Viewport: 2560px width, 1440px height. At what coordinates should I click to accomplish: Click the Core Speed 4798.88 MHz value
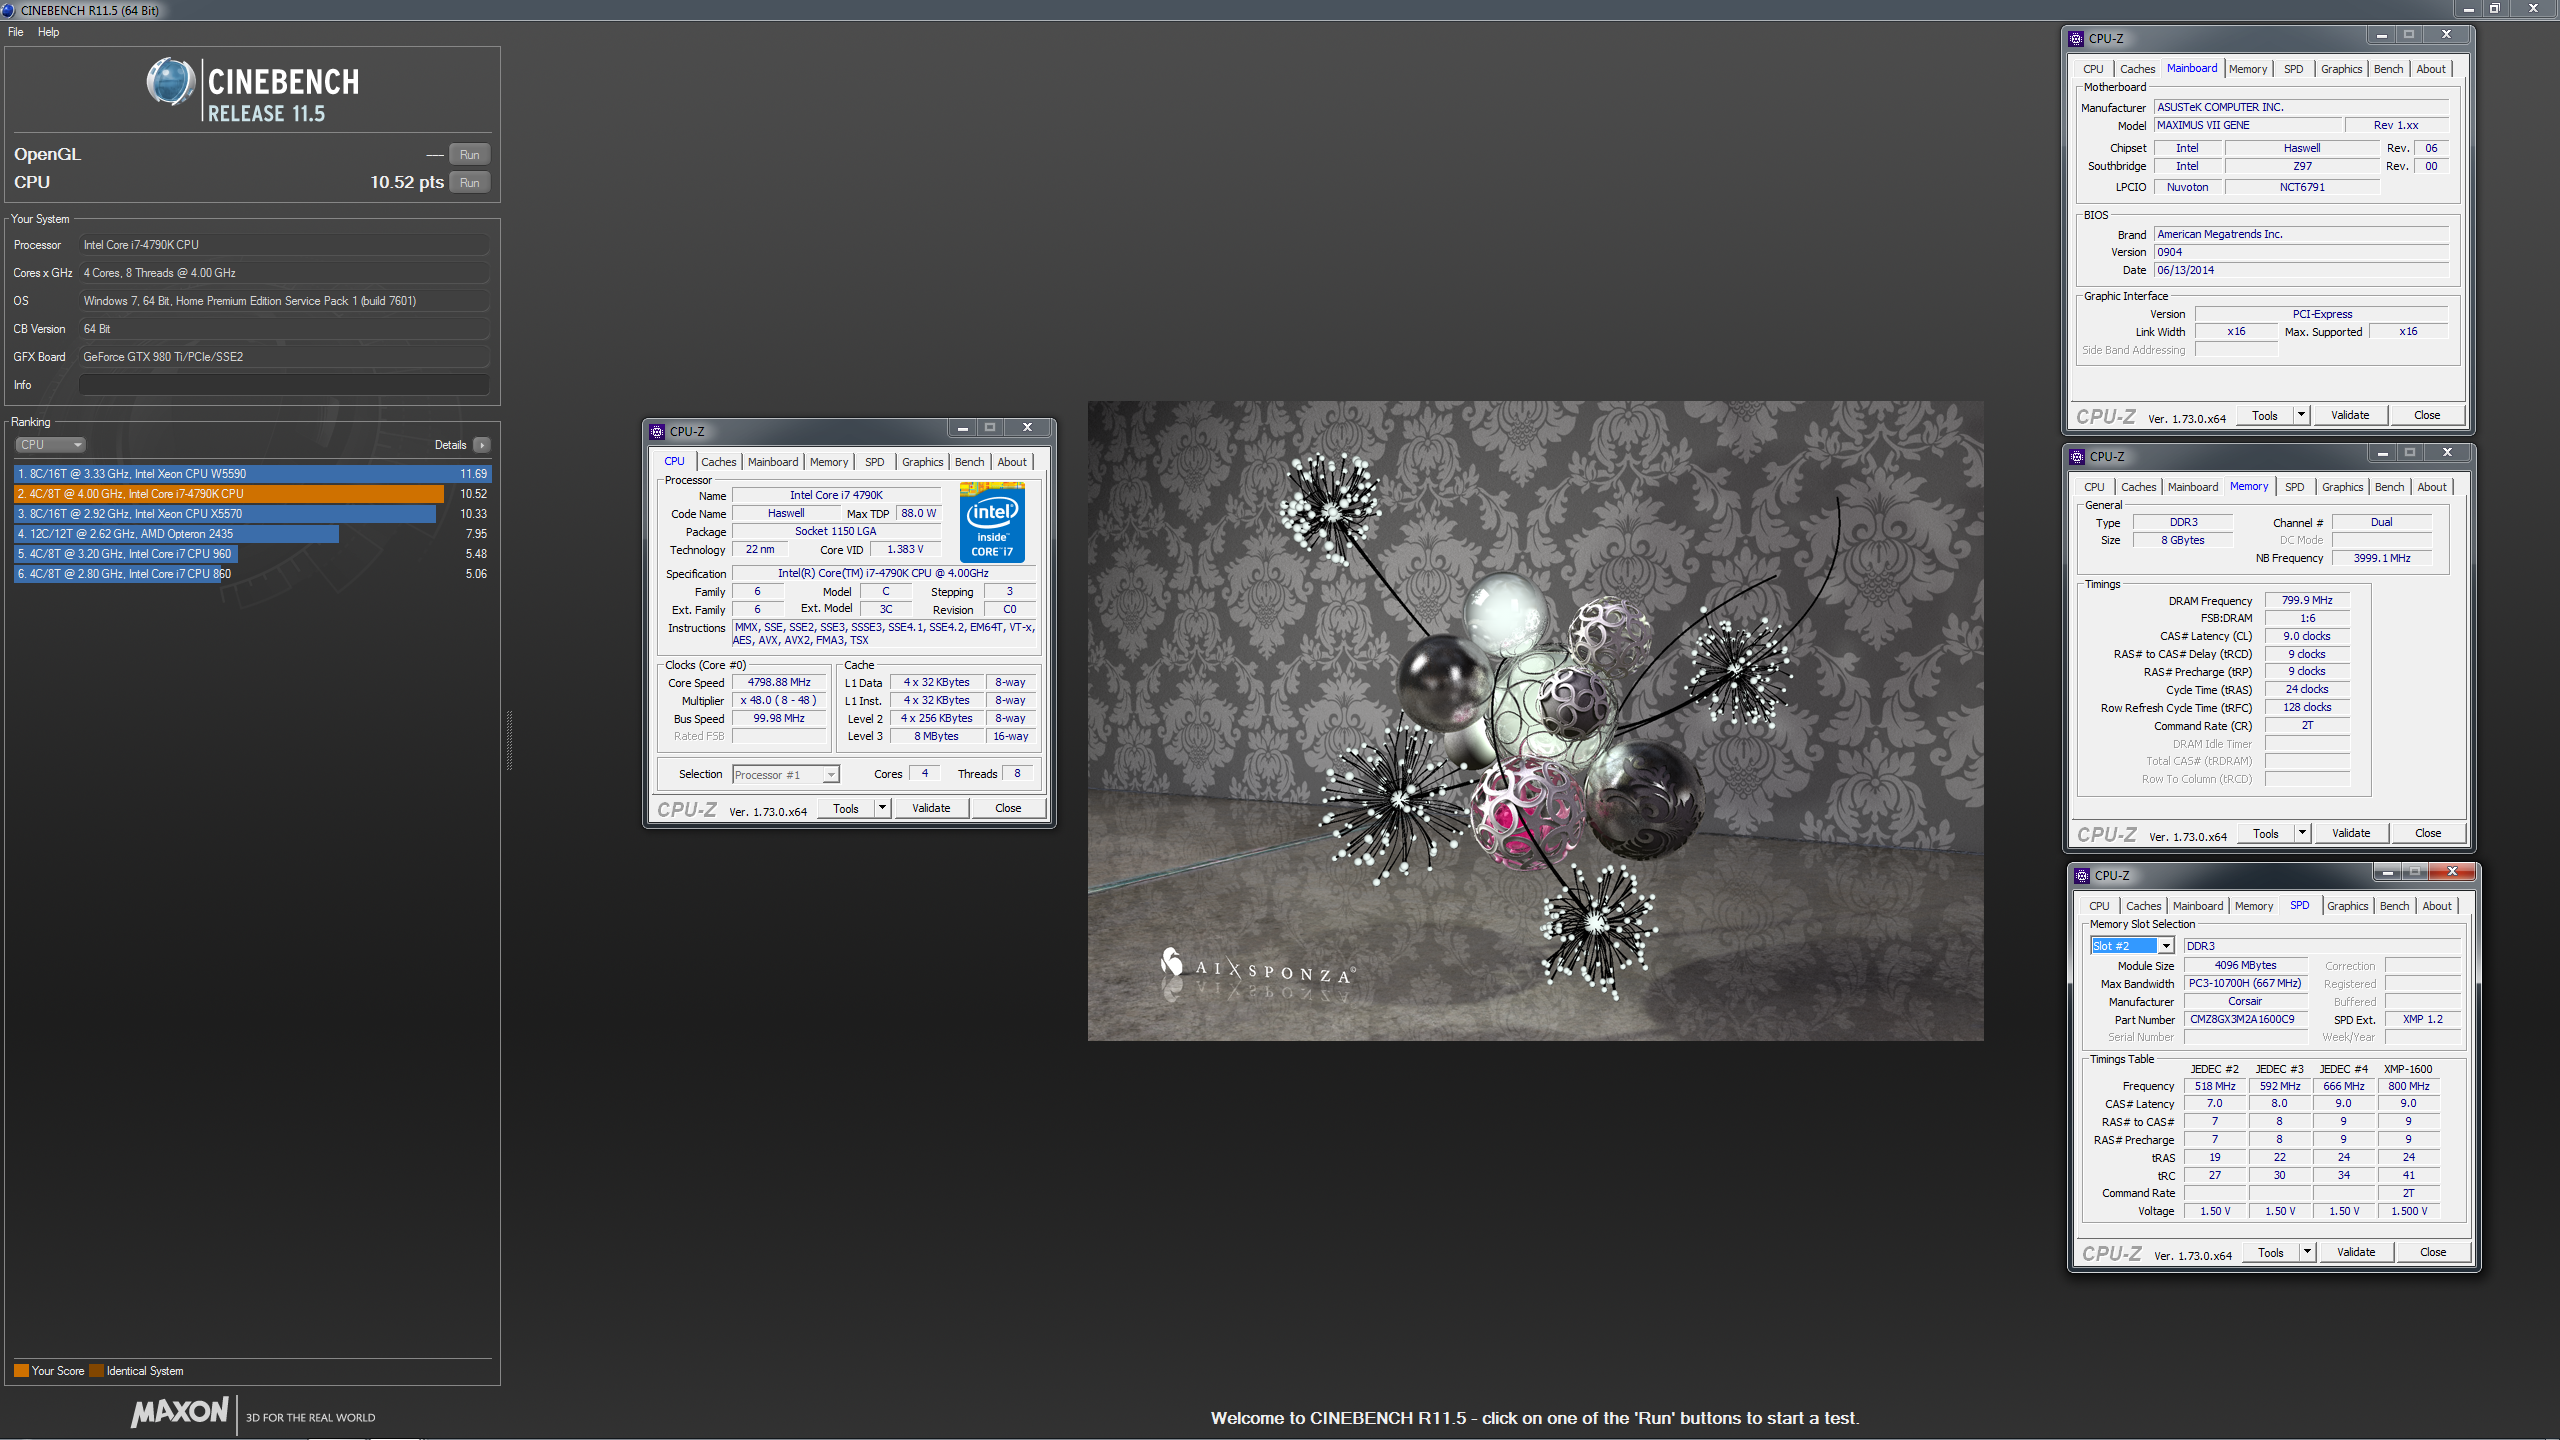[779, 683]
